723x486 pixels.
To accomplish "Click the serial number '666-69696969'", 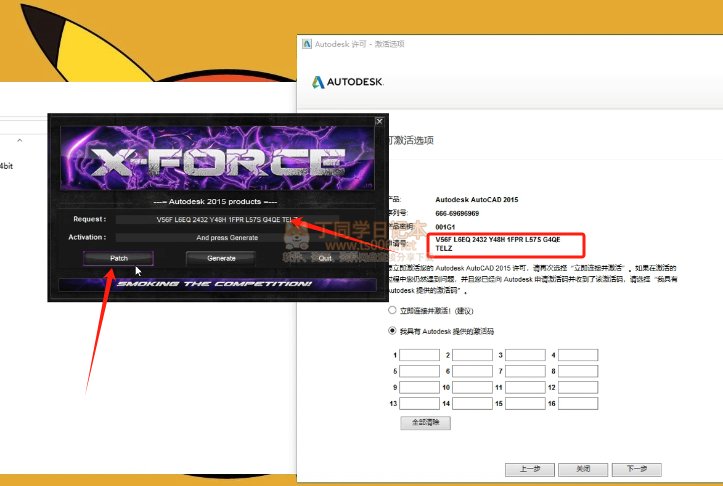I will 457,213.
